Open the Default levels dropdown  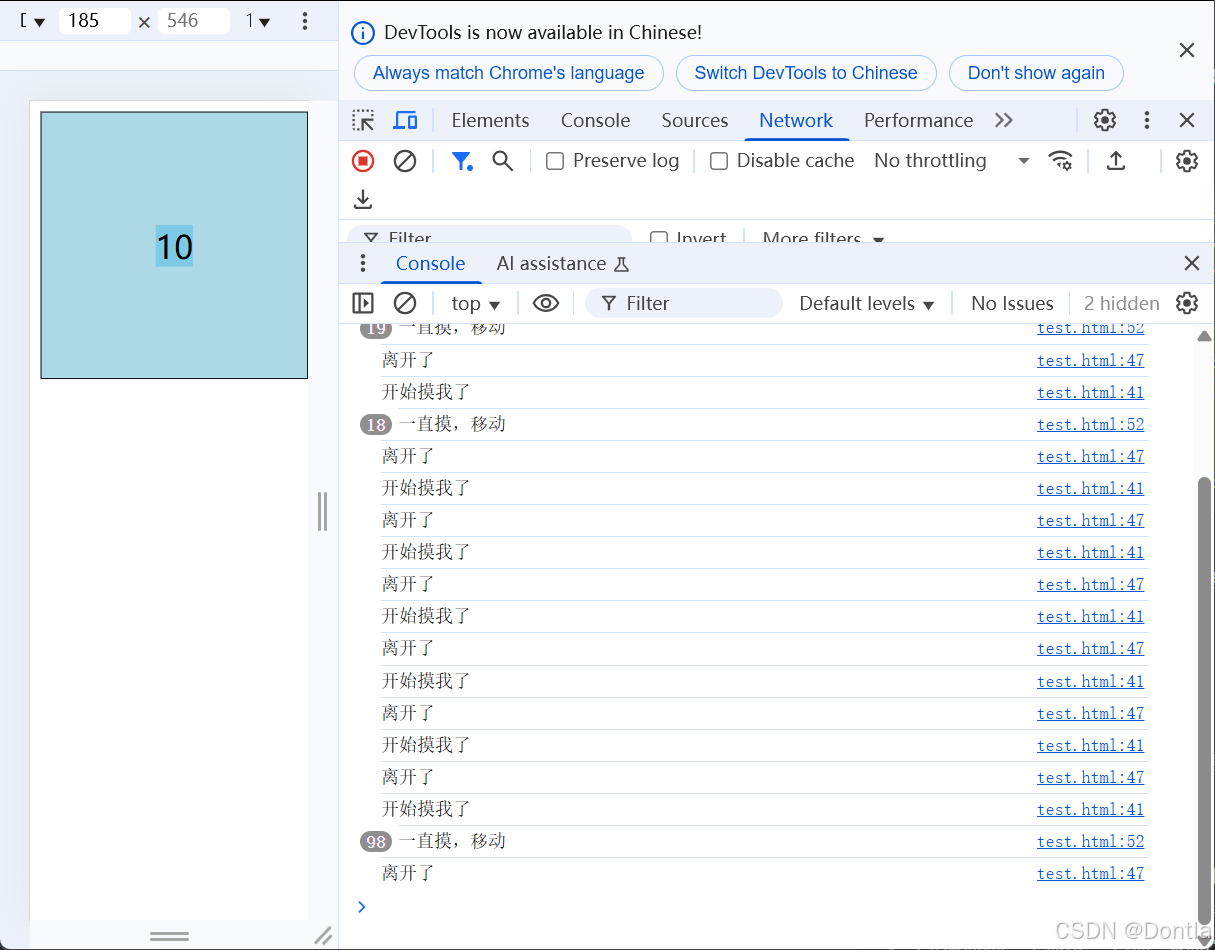point(864,303)
